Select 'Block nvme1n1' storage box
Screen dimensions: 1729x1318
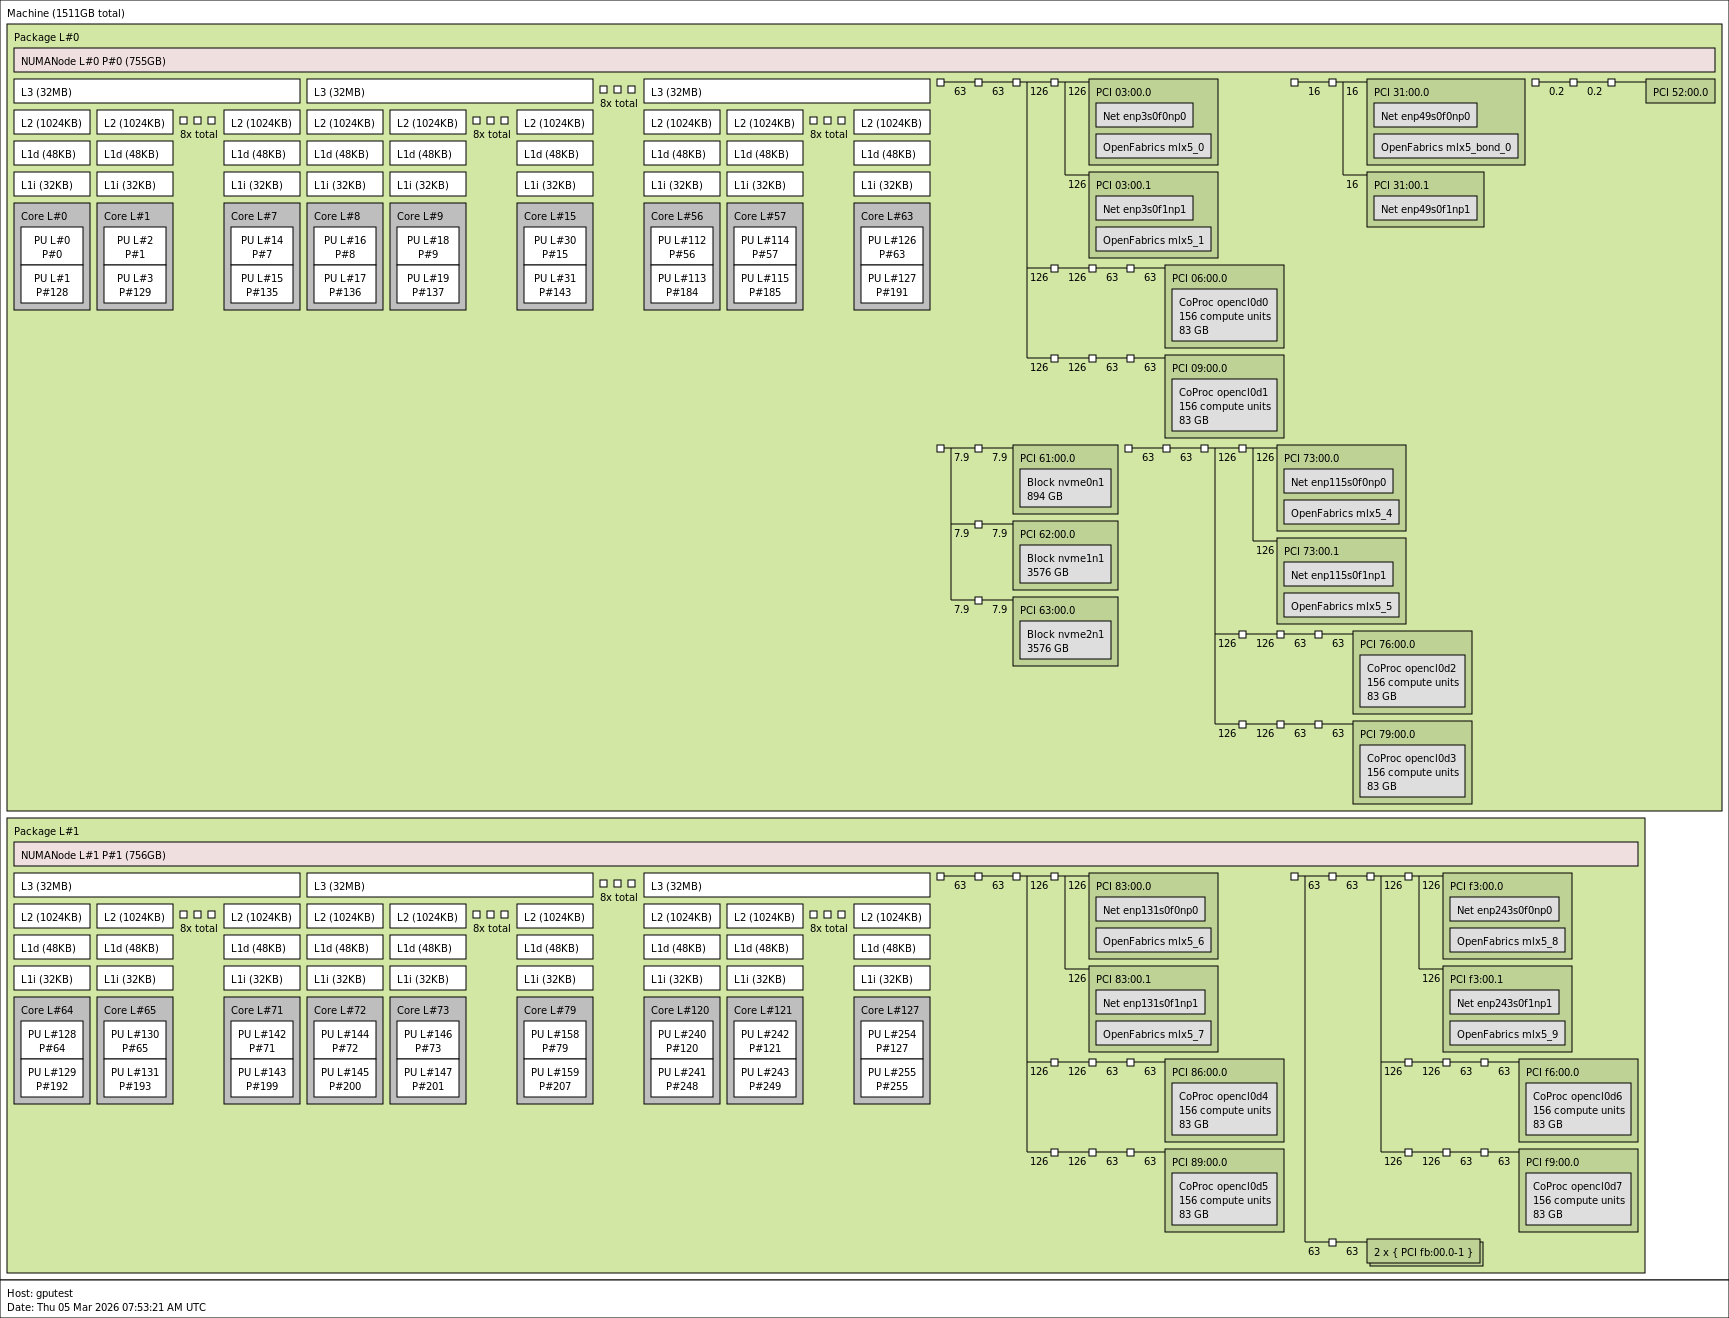1065,565
